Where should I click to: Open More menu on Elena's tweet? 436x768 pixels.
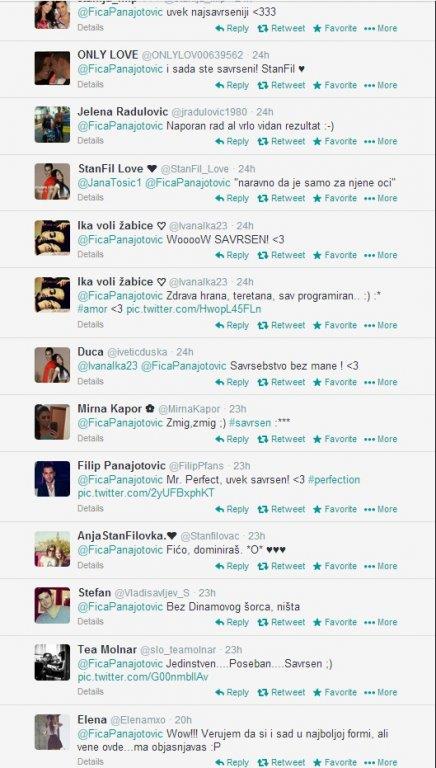pyautogui.click(x=381, y=763)
